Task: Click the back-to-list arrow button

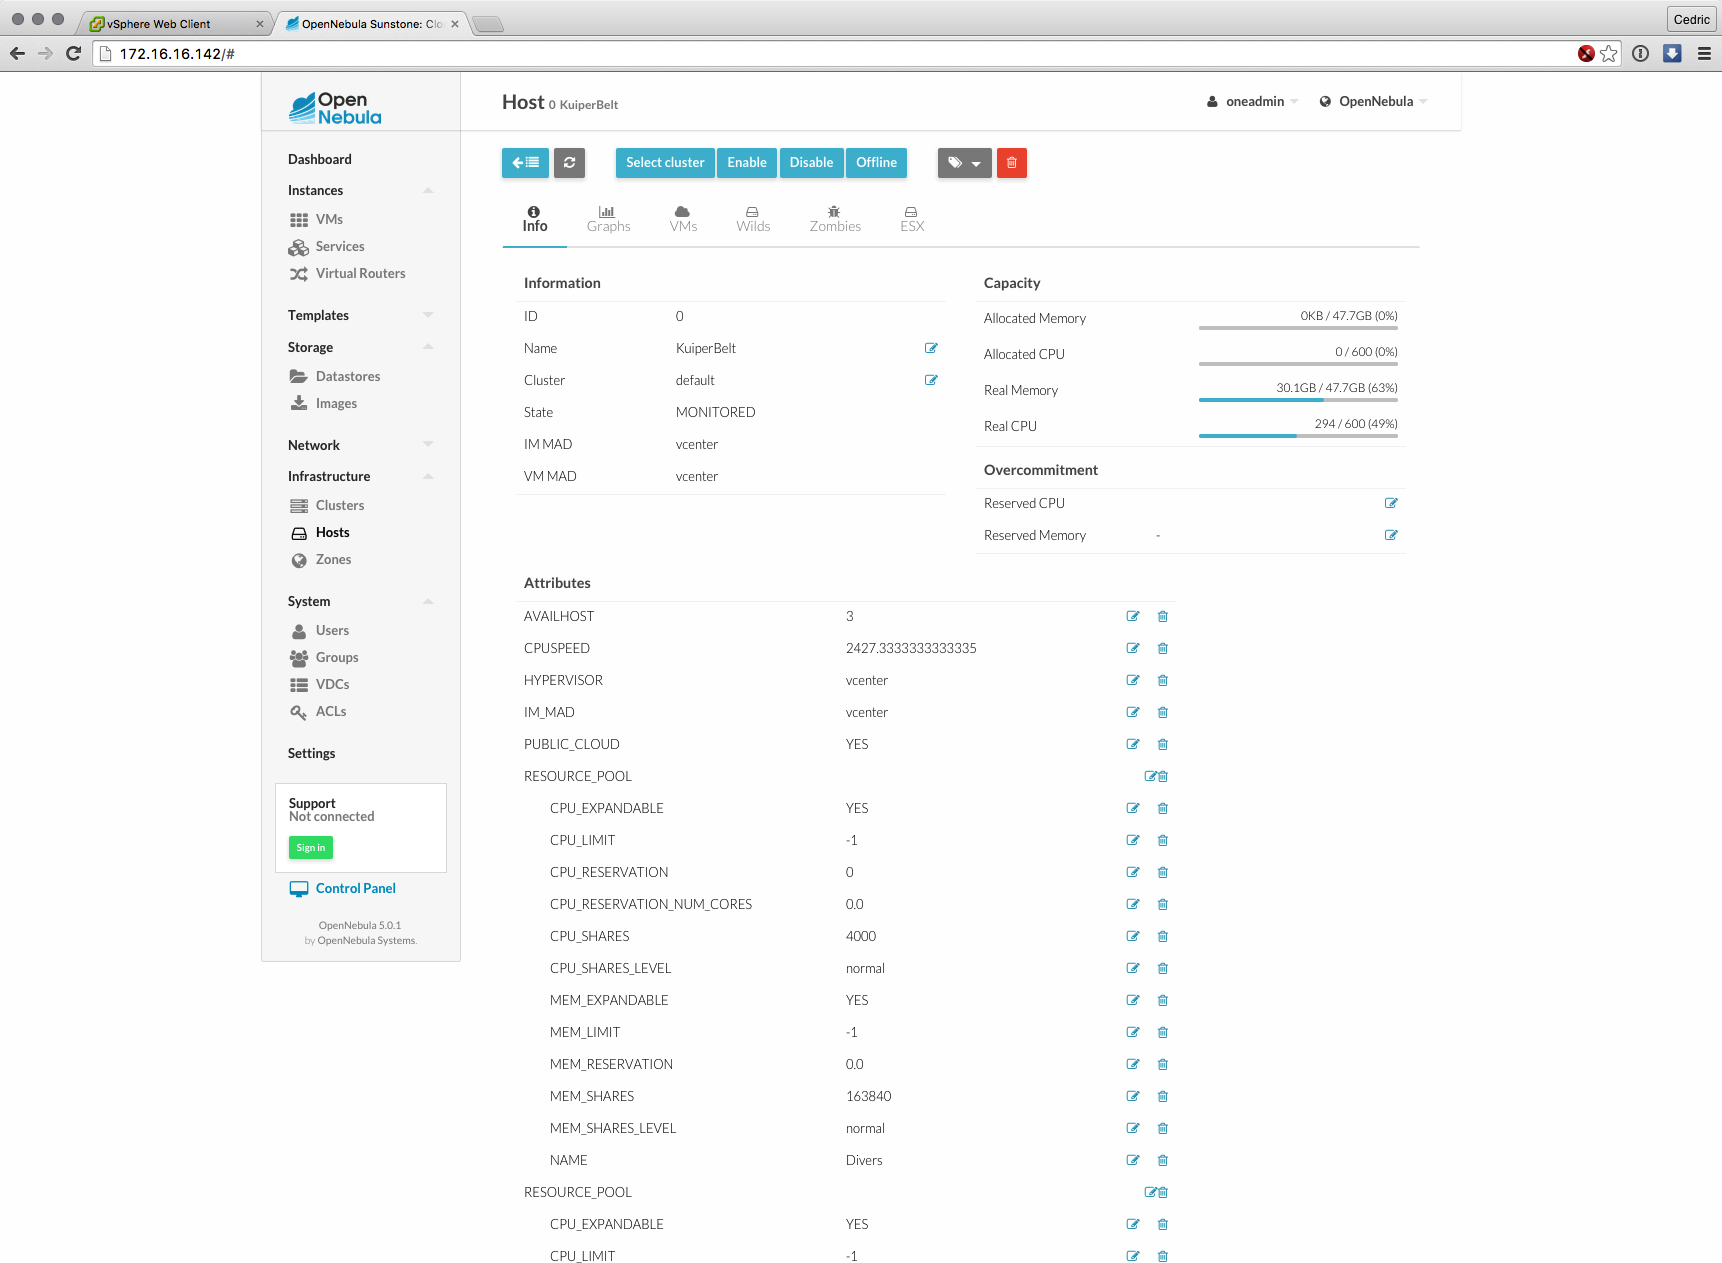Action: coord(525,163)
